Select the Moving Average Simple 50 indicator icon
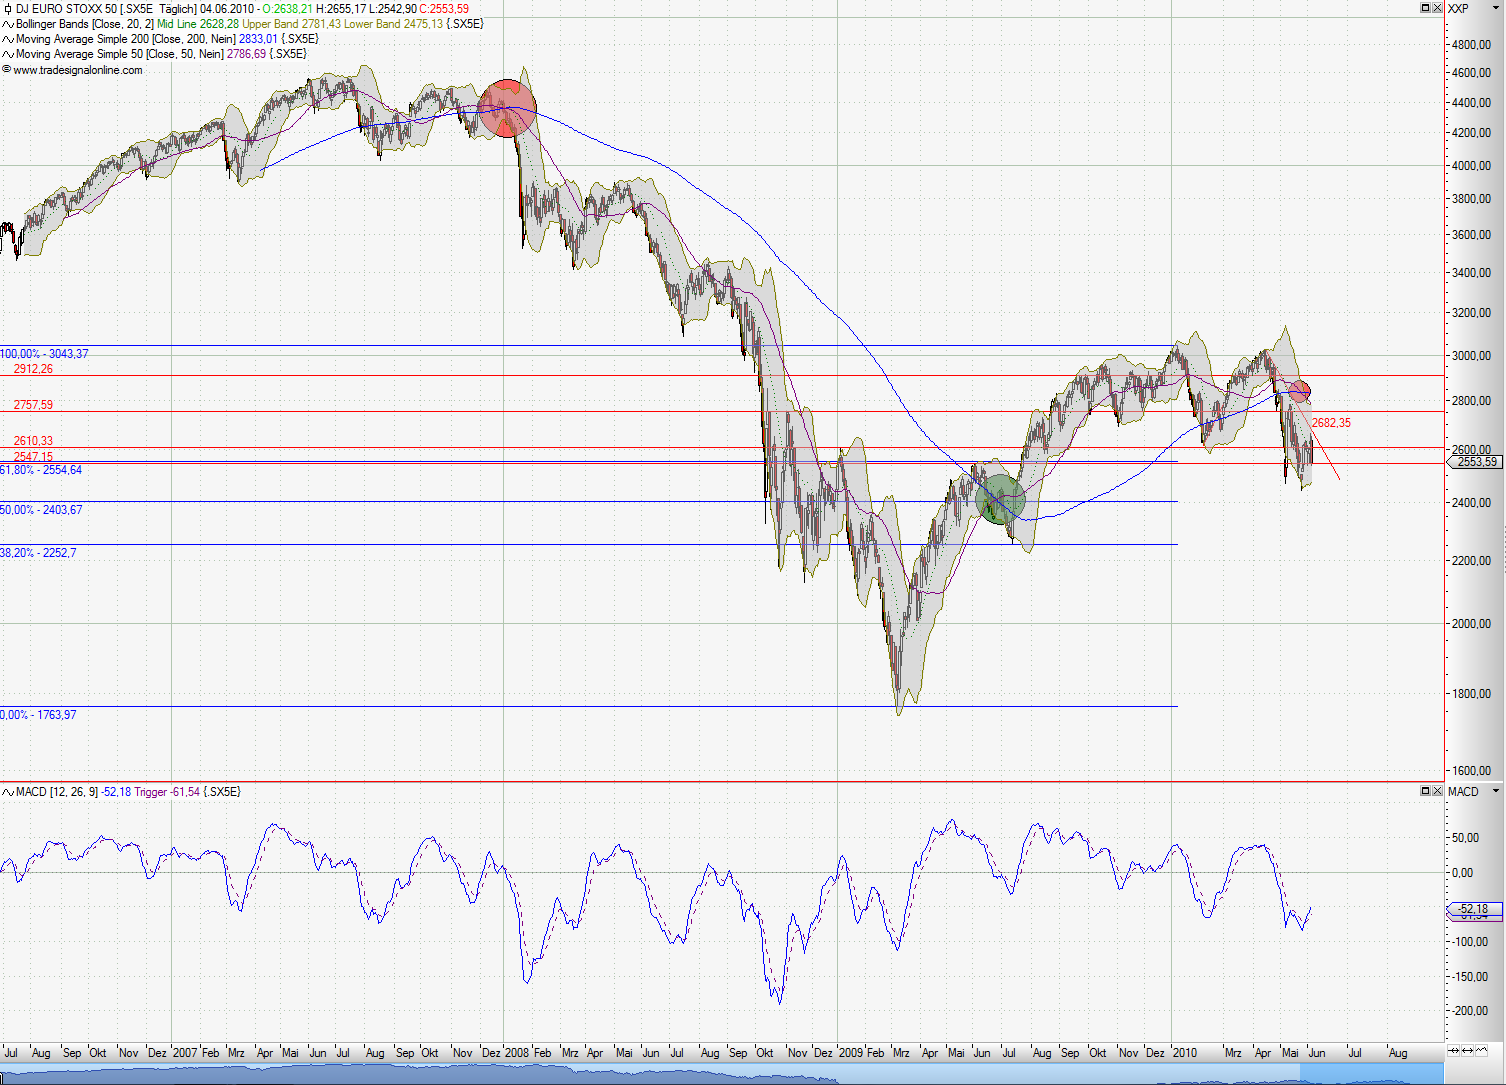 [8, 54]
